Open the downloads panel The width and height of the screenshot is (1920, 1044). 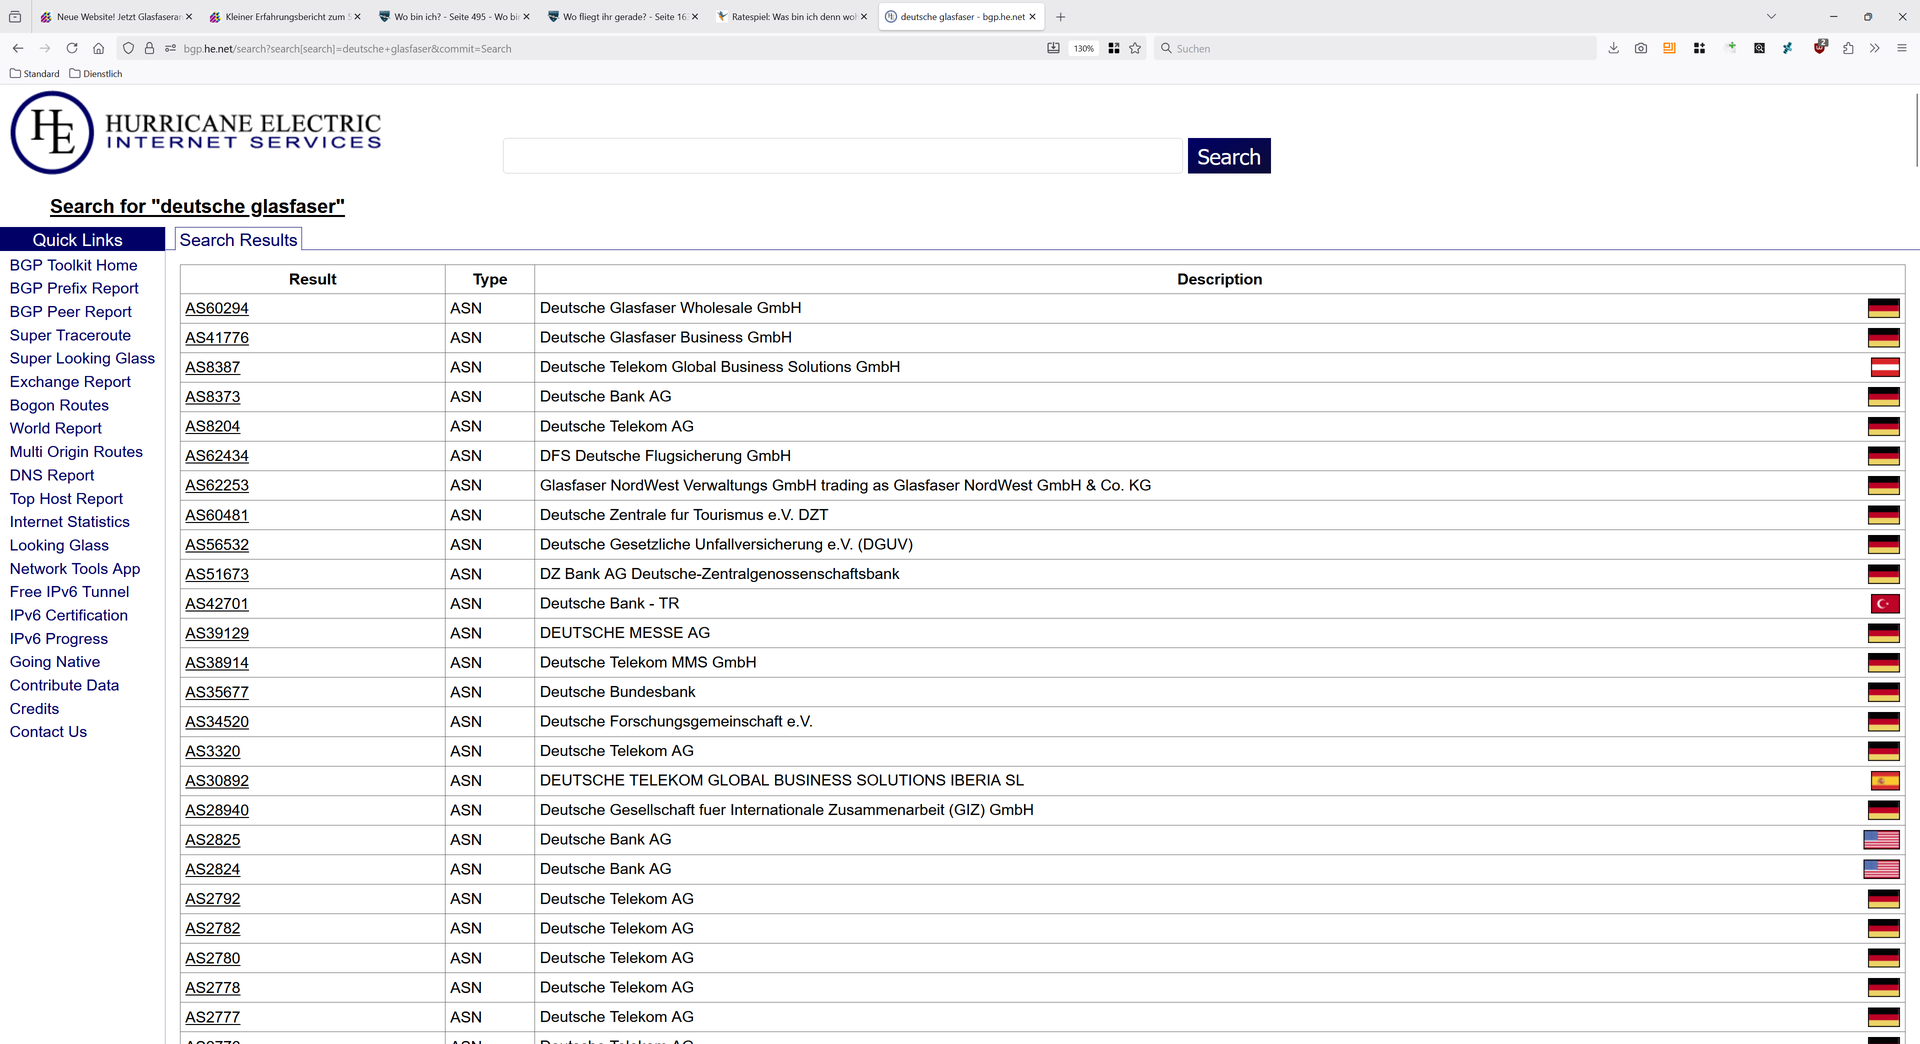1613,48
